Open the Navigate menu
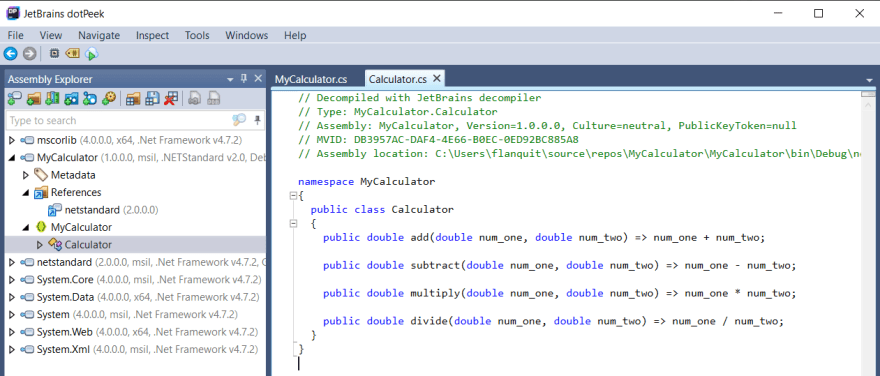880x376 pixels. [x=99, y=35]
